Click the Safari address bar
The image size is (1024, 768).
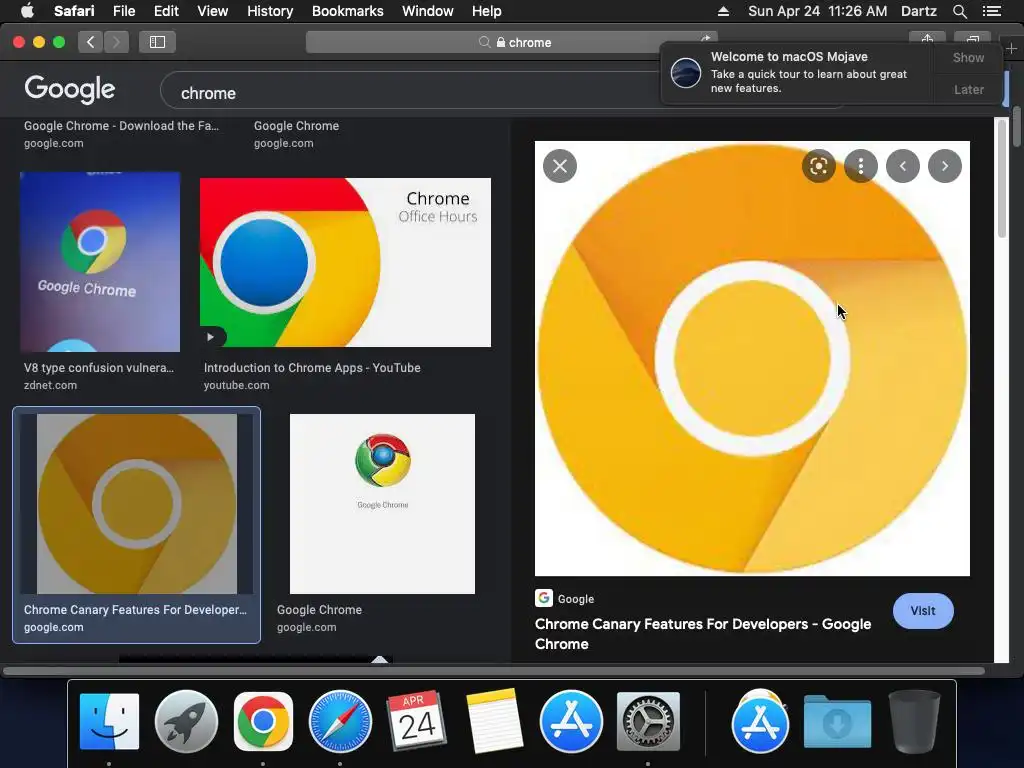(511, 42)
